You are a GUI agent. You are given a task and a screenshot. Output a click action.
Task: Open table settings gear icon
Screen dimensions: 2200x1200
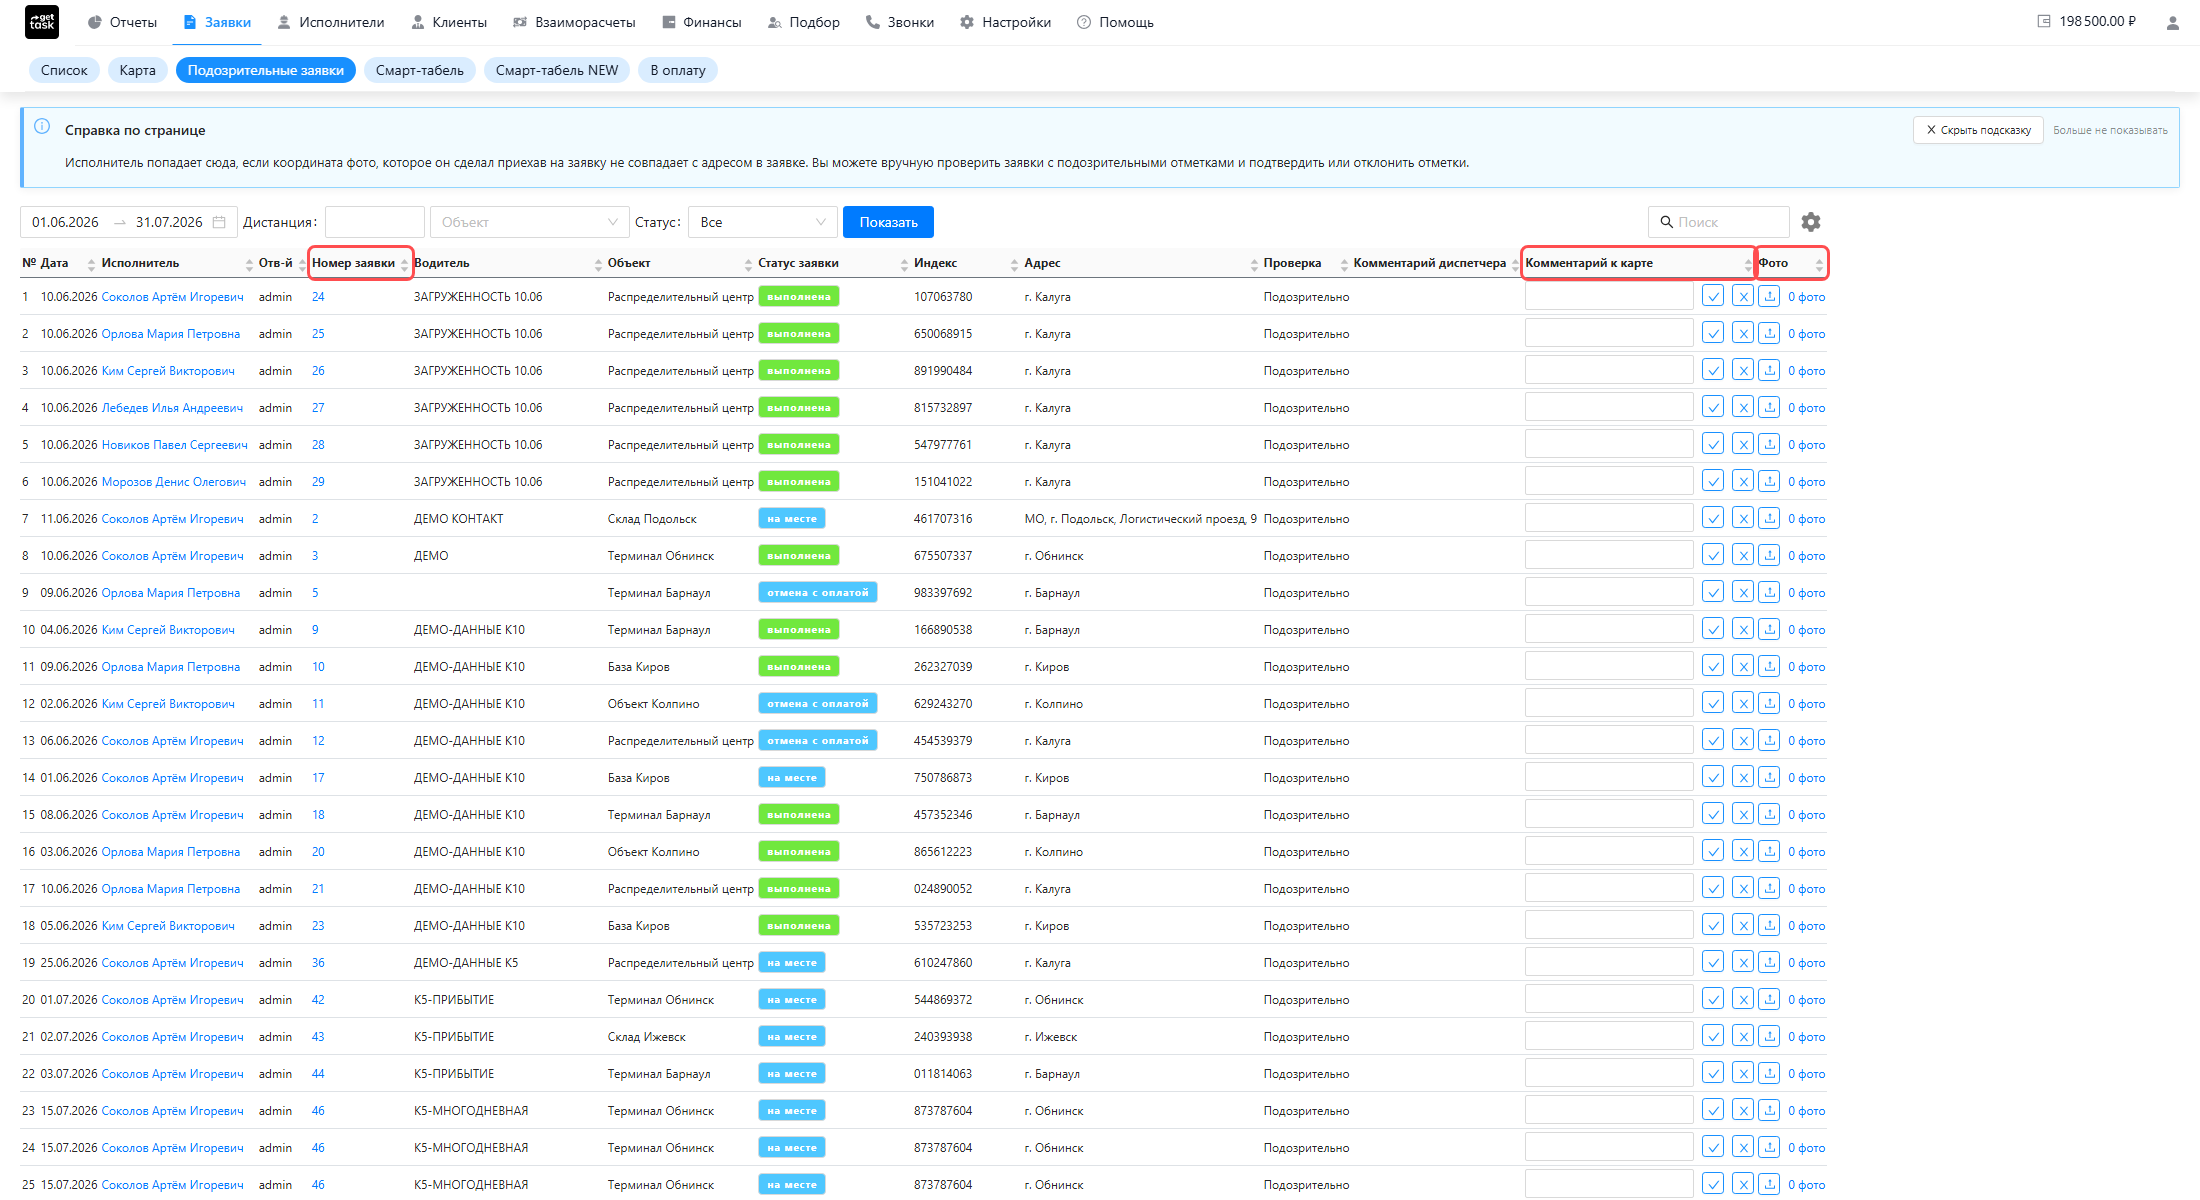[x=1810, y=222]
